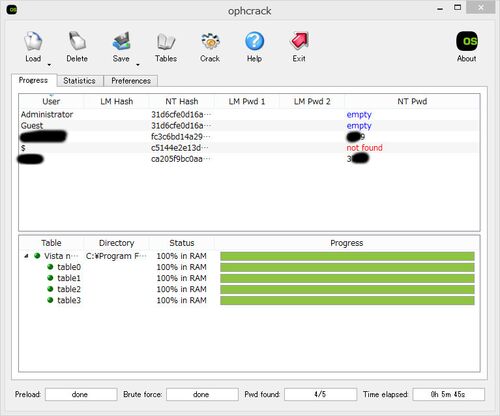This screenshot has width=500, height=416.
Task: Click the Save toolbar icon
Action: 121,41
